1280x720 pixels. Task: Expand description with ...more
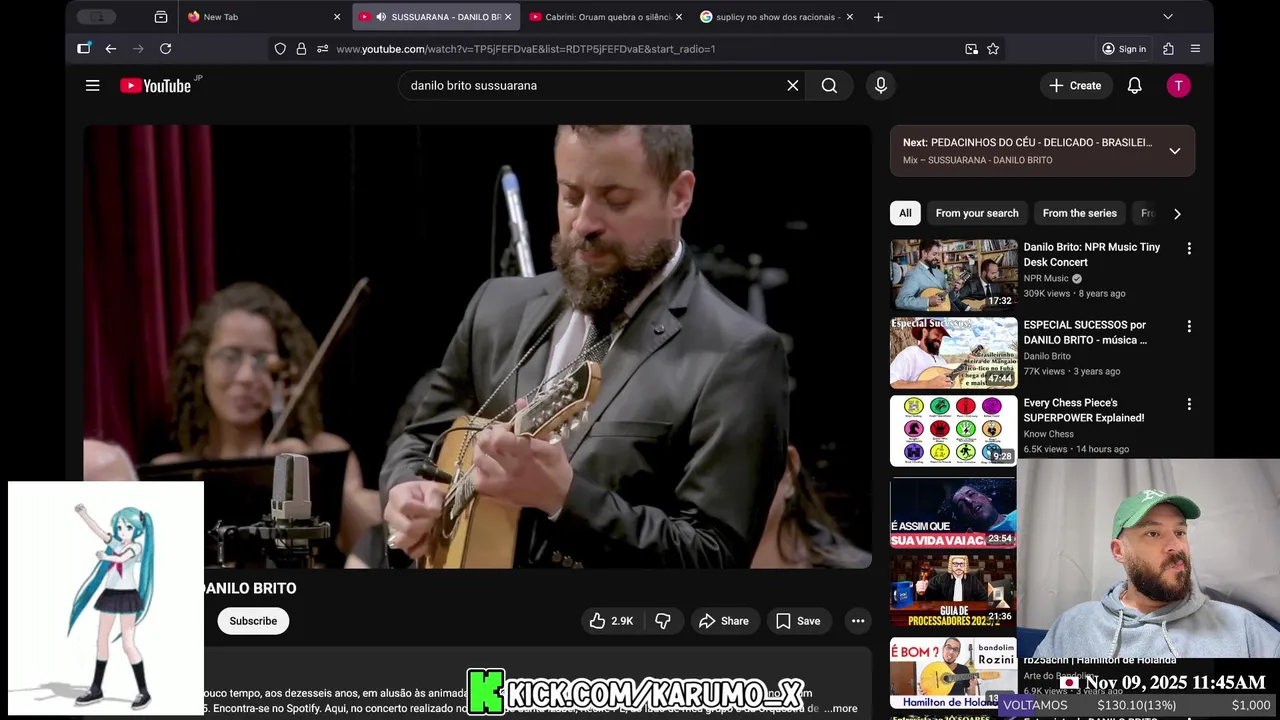tap(841, 708)
